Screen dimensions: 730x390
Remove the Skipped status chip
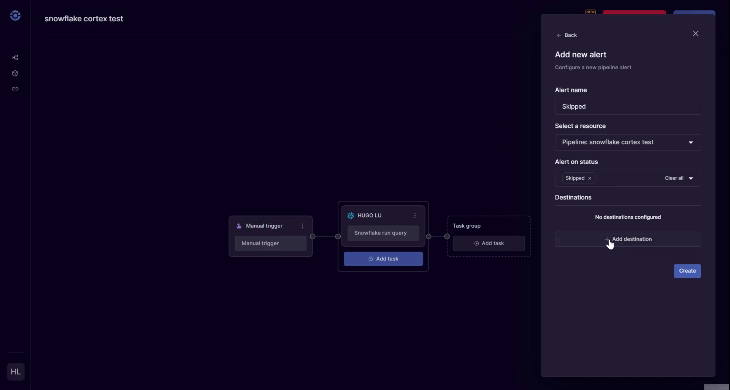tap(589, 178)
